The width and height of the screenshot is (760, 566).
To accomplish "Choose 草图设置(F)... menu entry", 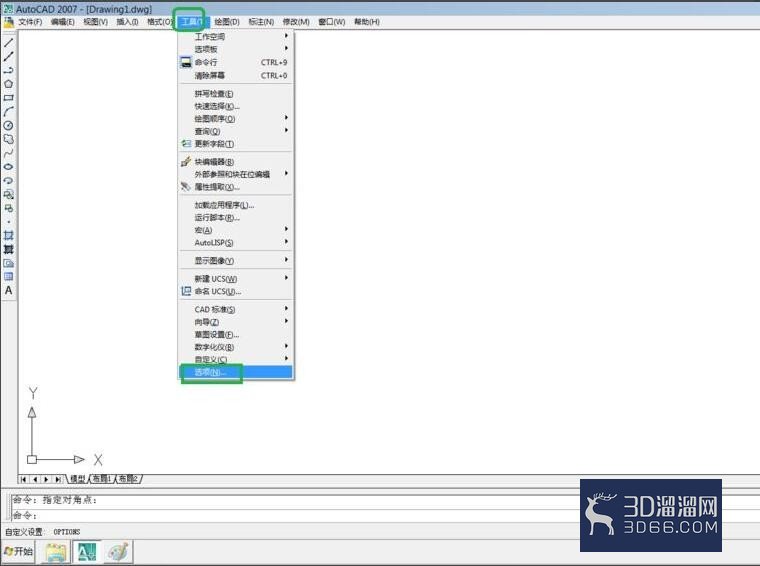I will [236, 334].
